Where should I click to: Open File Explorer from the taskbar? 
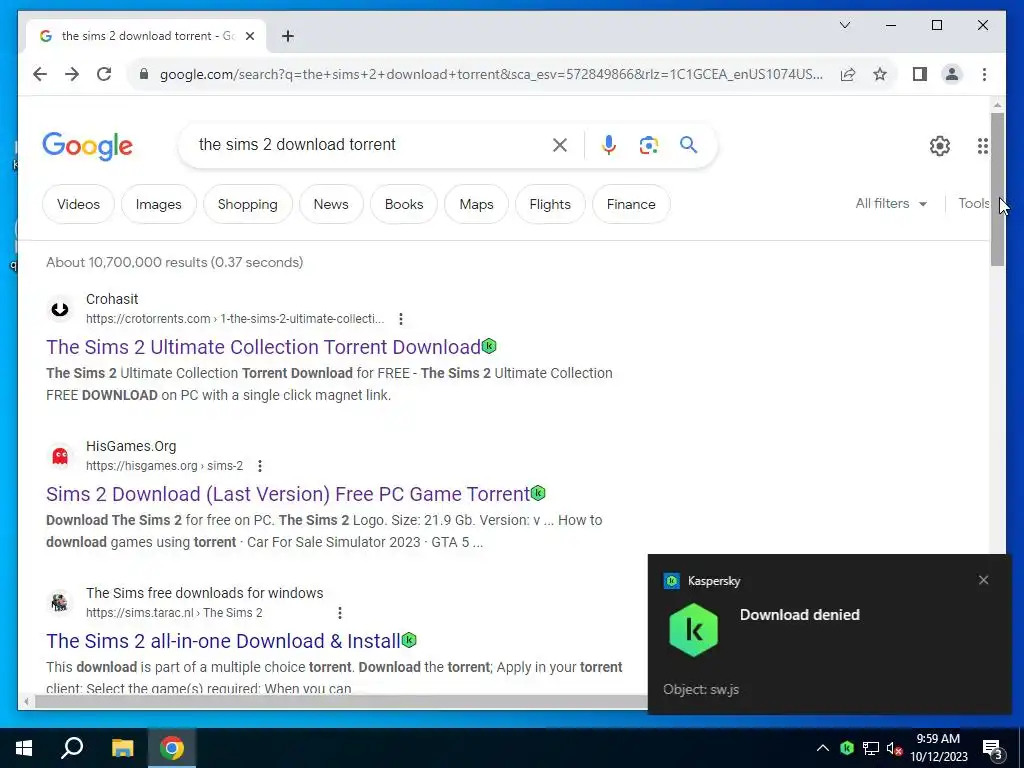(122, 748)
